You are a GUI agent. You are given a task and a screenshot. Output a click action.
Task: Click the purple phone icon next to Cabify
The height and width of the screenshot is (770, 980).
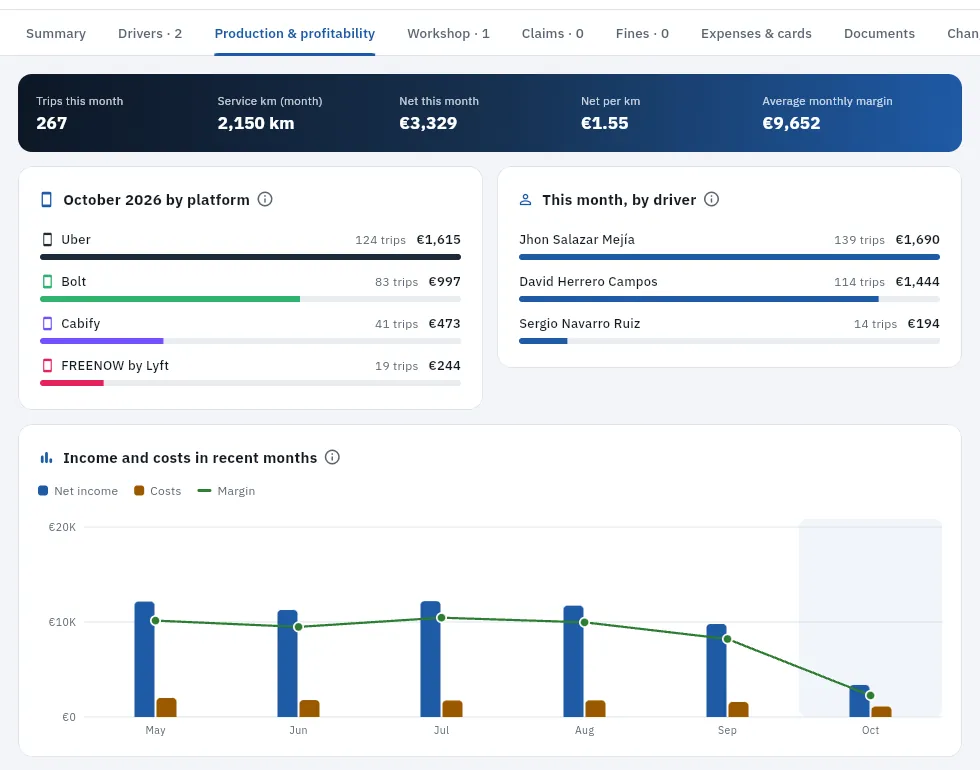[x=48, y=323]
